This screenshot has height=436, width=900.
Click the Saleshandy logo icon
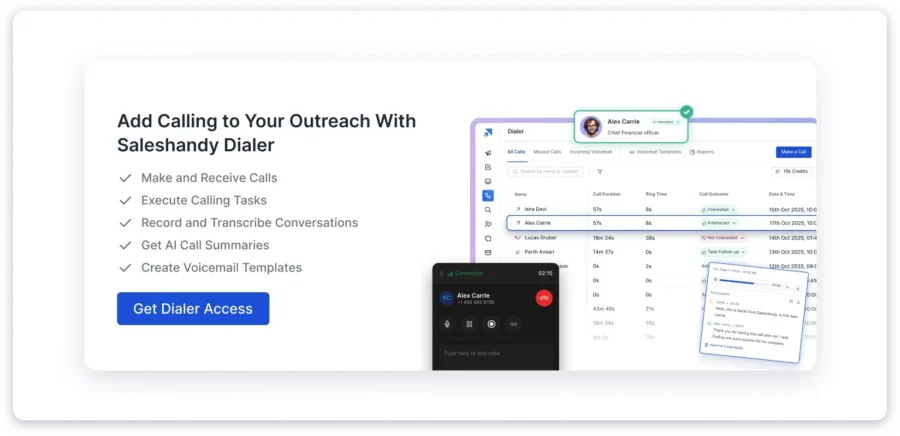coord(488,131)
